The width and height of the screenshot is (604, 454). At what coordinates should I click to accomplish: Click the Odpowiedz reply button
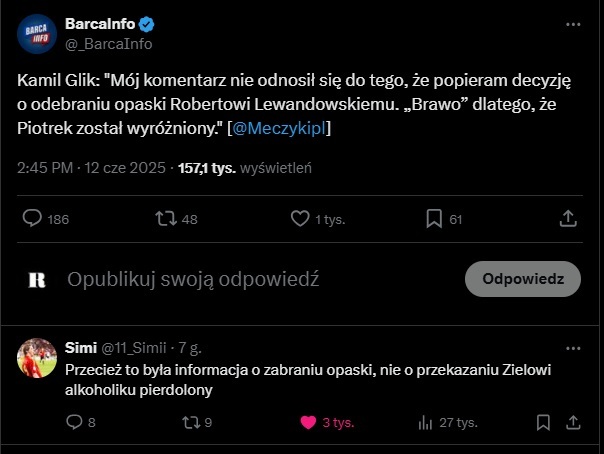(523, 280)
